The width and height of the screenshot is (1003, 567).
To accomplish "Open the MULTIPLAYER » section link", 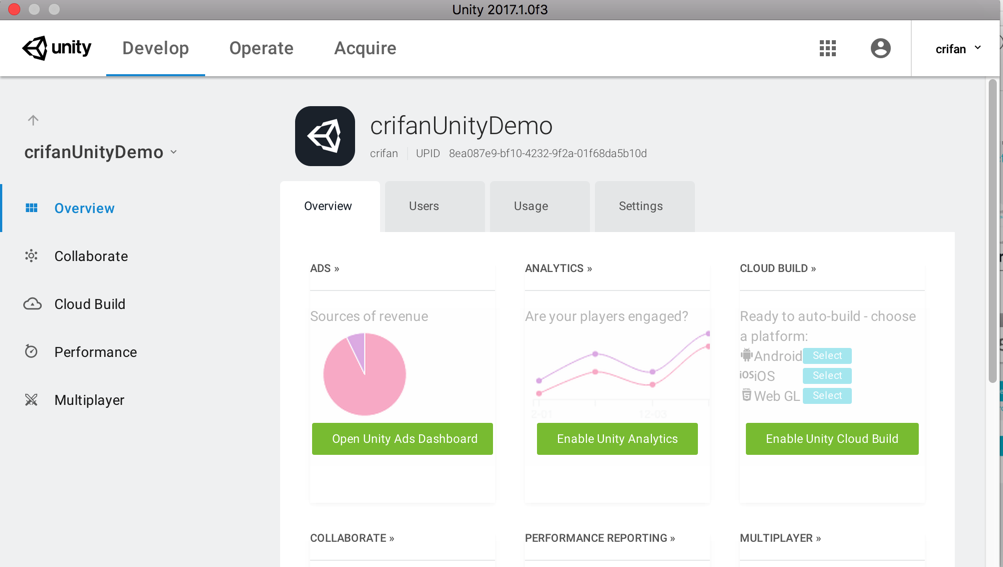I will [780, 538].
